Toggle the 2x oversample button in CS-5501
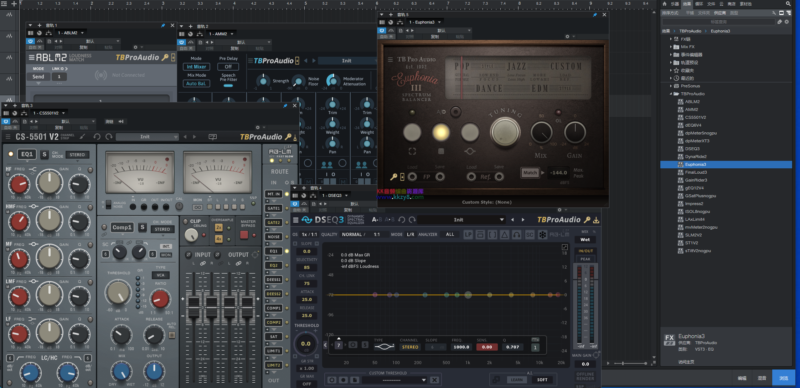The height and width of the screenshot is (388, 800). (x=219, y=227)
